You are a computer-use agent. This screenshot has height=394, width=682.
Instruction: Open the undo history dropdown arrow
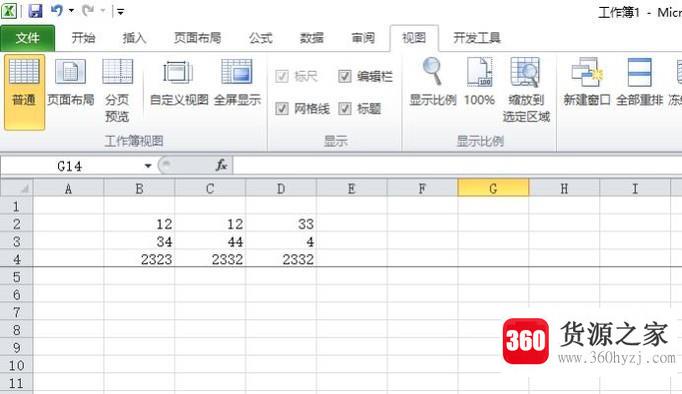coord(71,11)
